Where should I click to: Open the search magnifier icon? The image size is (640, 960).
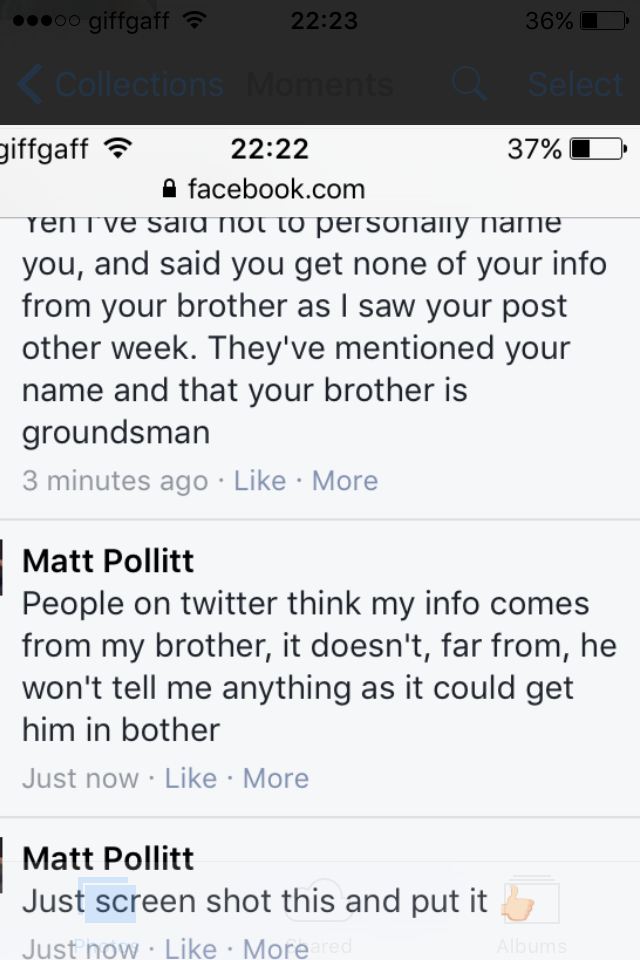click(469, 84)
